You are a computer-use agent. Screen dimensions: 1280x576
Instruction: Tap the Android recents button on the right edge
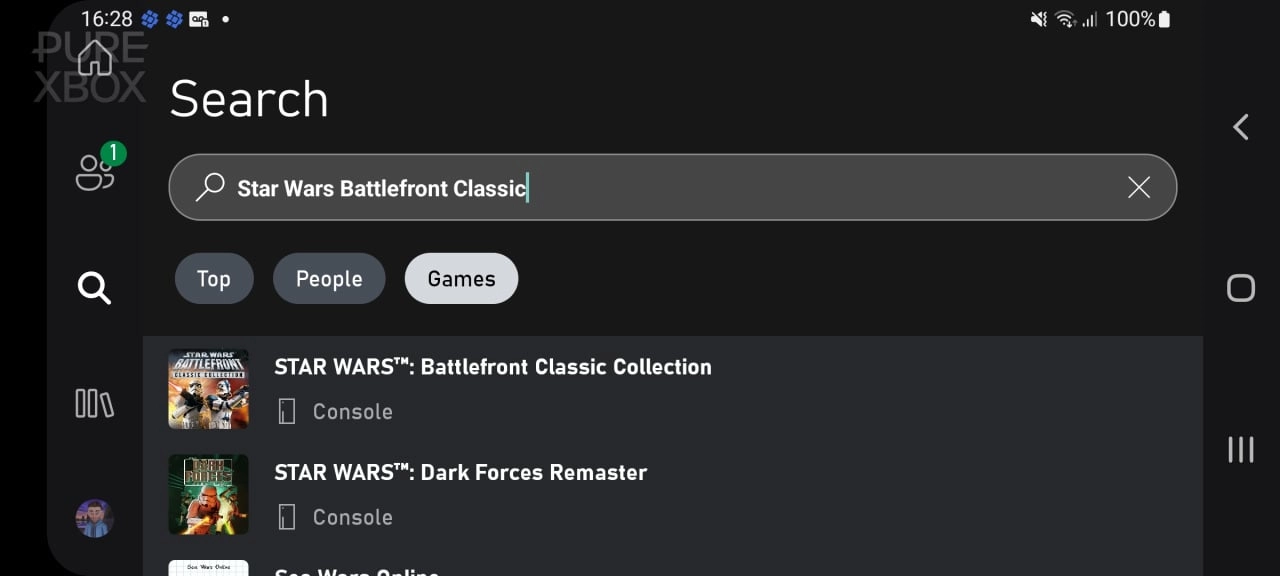point(1240,450)
